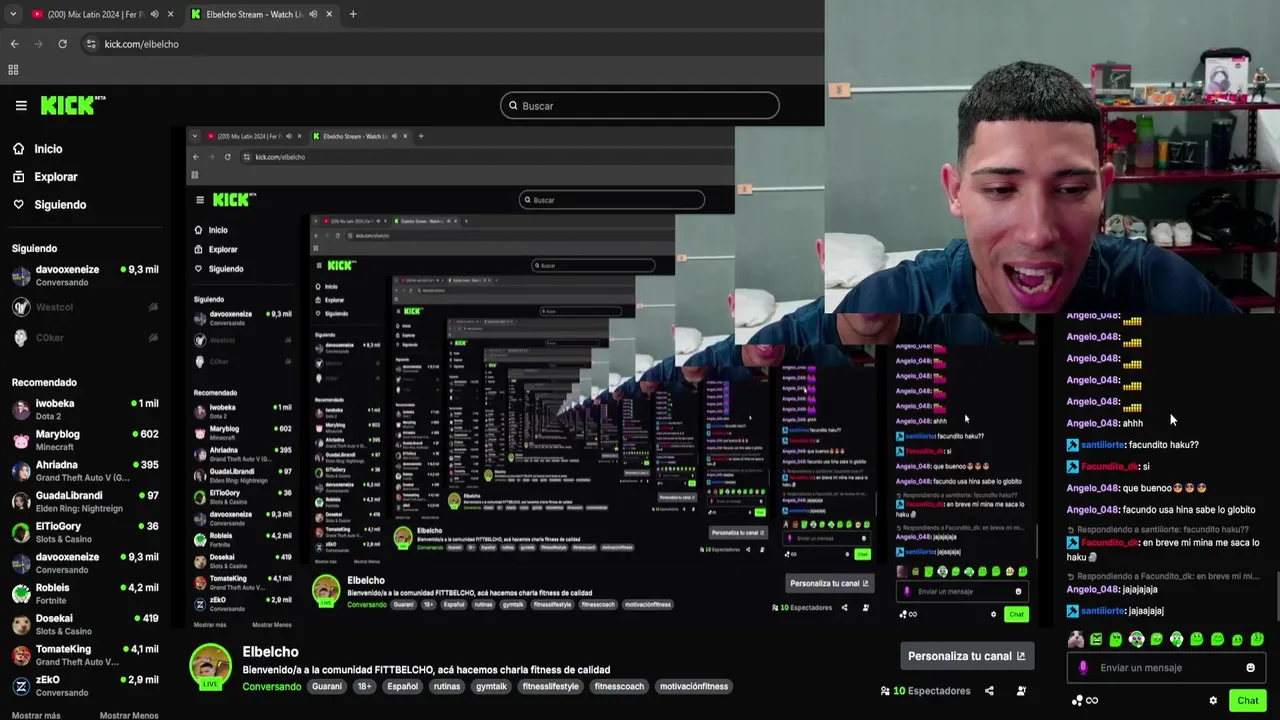Click the browser Forward arrow

click(x=38, y=44)
